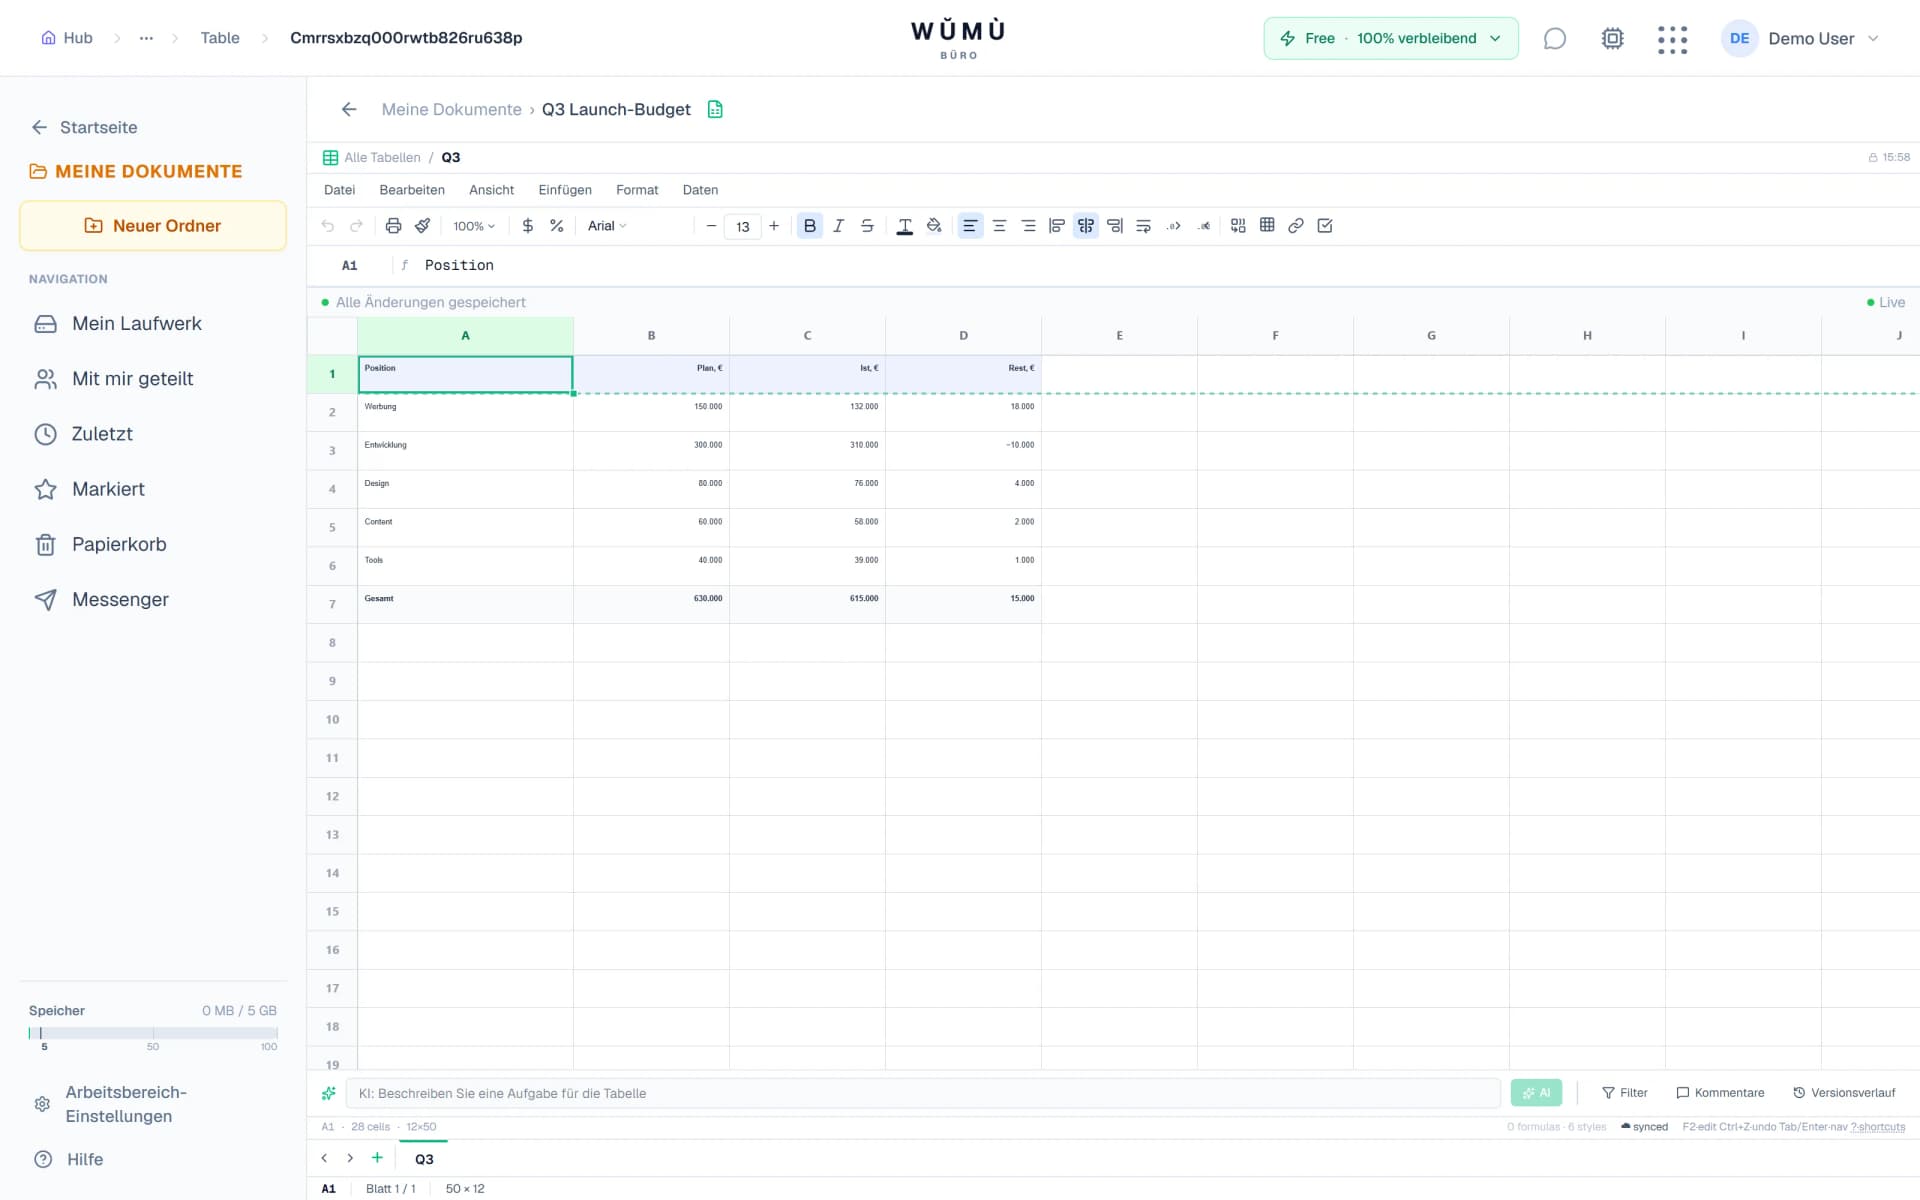Set vertical align bottom icon
This screenshot has width=1920, height=1200.
click(1115, 226)
